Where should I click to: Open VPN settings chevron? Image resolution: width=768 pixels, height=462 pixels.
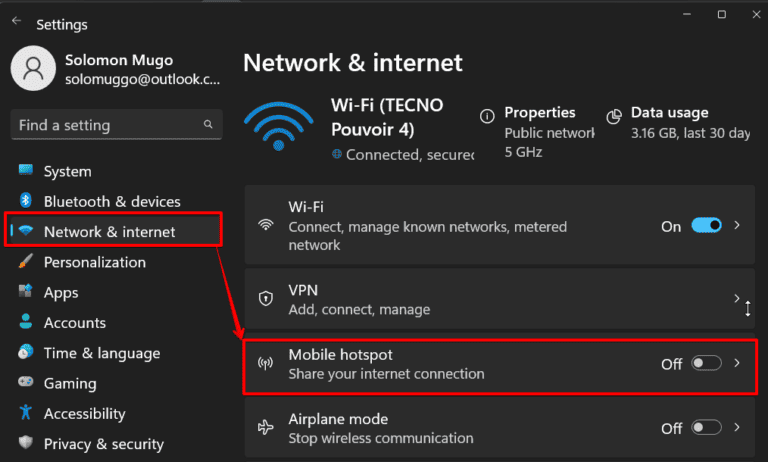click(x=738, y=298)
